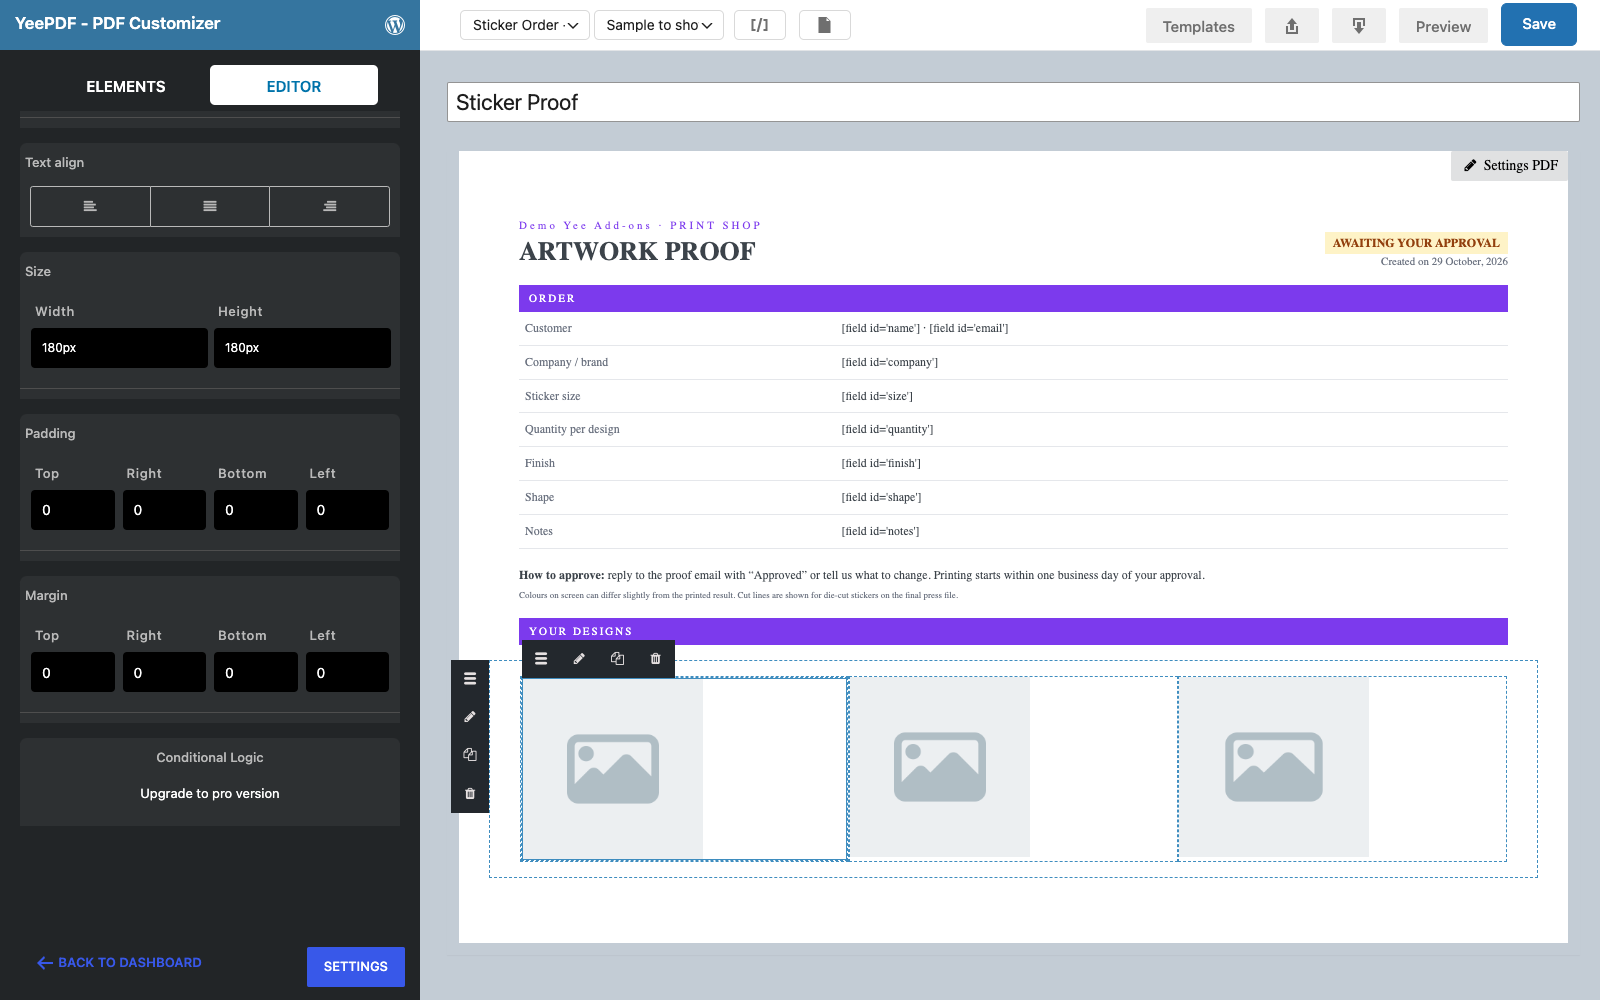Click the Preview button
The height and width of the screenshot is (1000, 1600).
[1443, 26]
